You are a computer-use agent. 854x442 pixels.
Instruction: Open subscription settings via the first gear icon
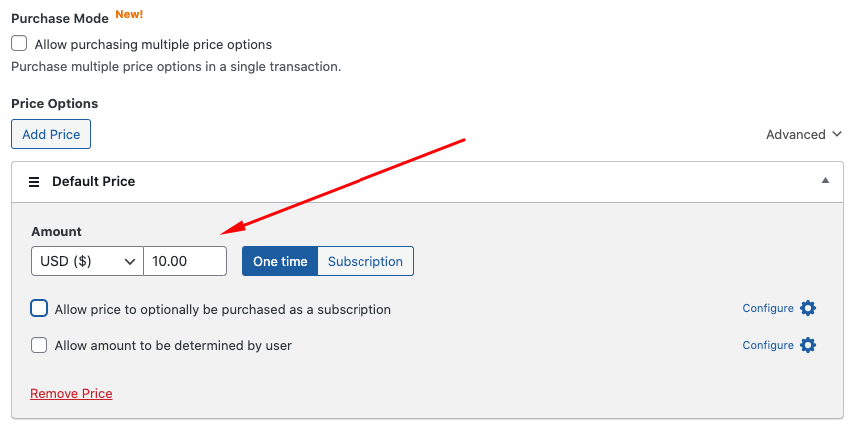[808, 308]
